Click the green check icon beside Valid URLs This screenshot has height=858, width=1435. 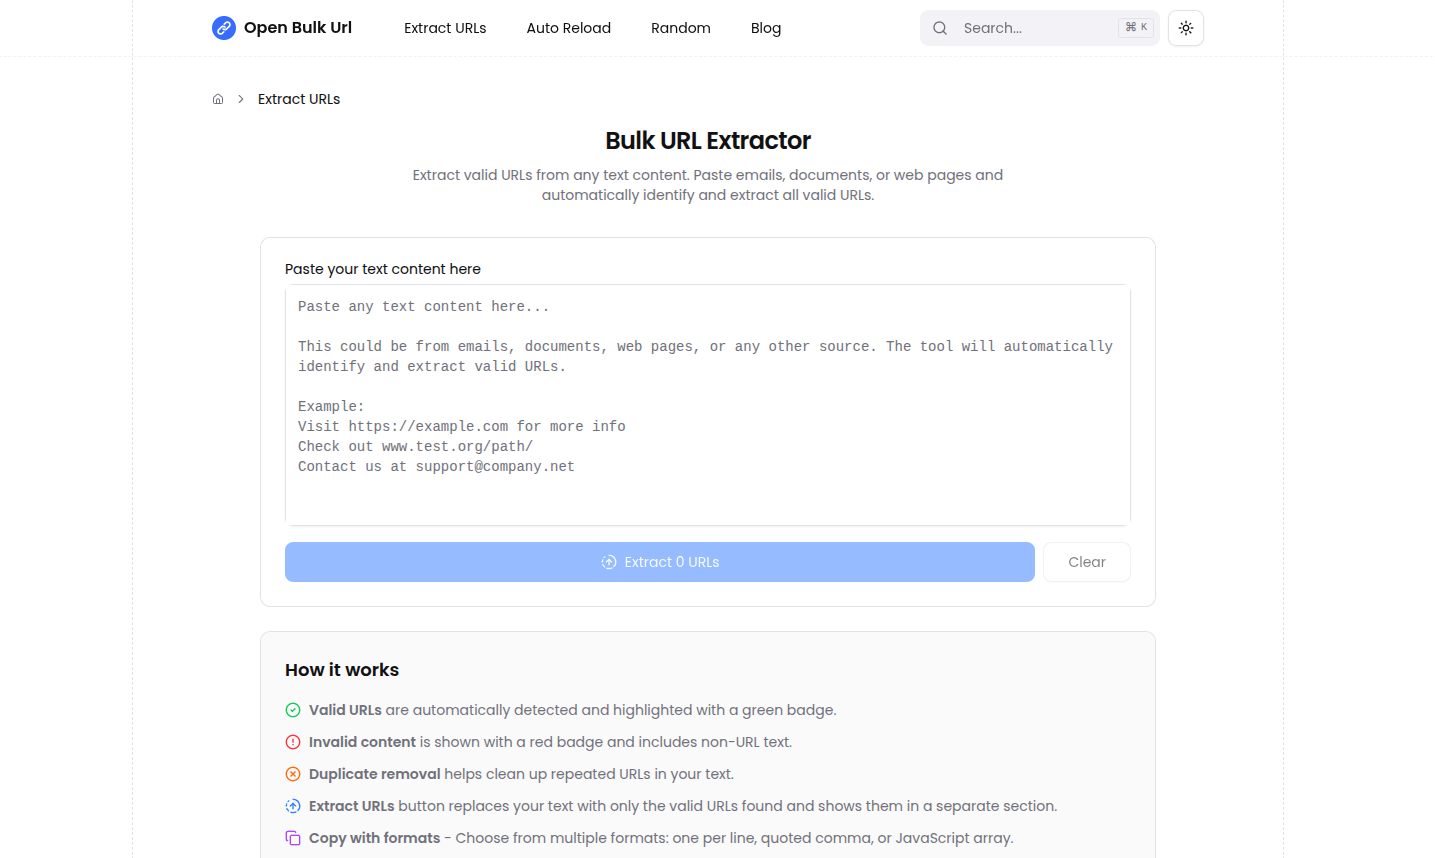(x=293, y=710)
